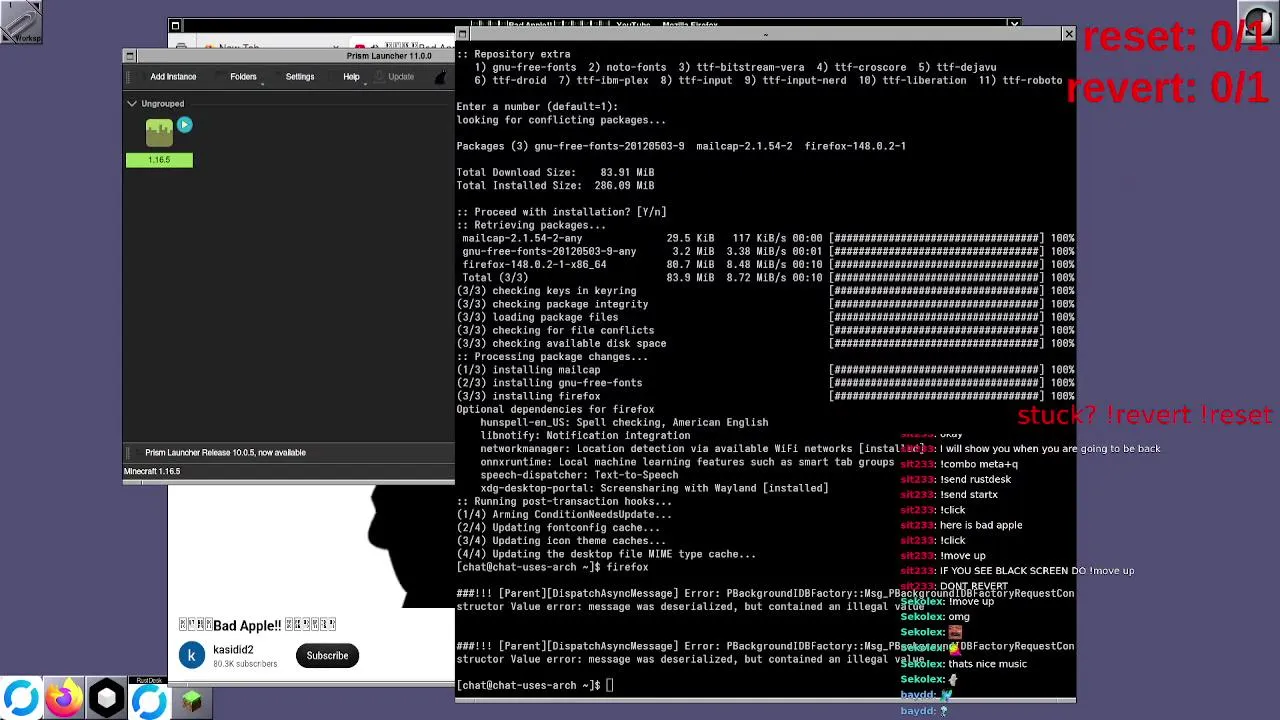Click the dial icon at the screen corner
The width and height of the screenshot is (1280, 720).
click(1259, 20)
